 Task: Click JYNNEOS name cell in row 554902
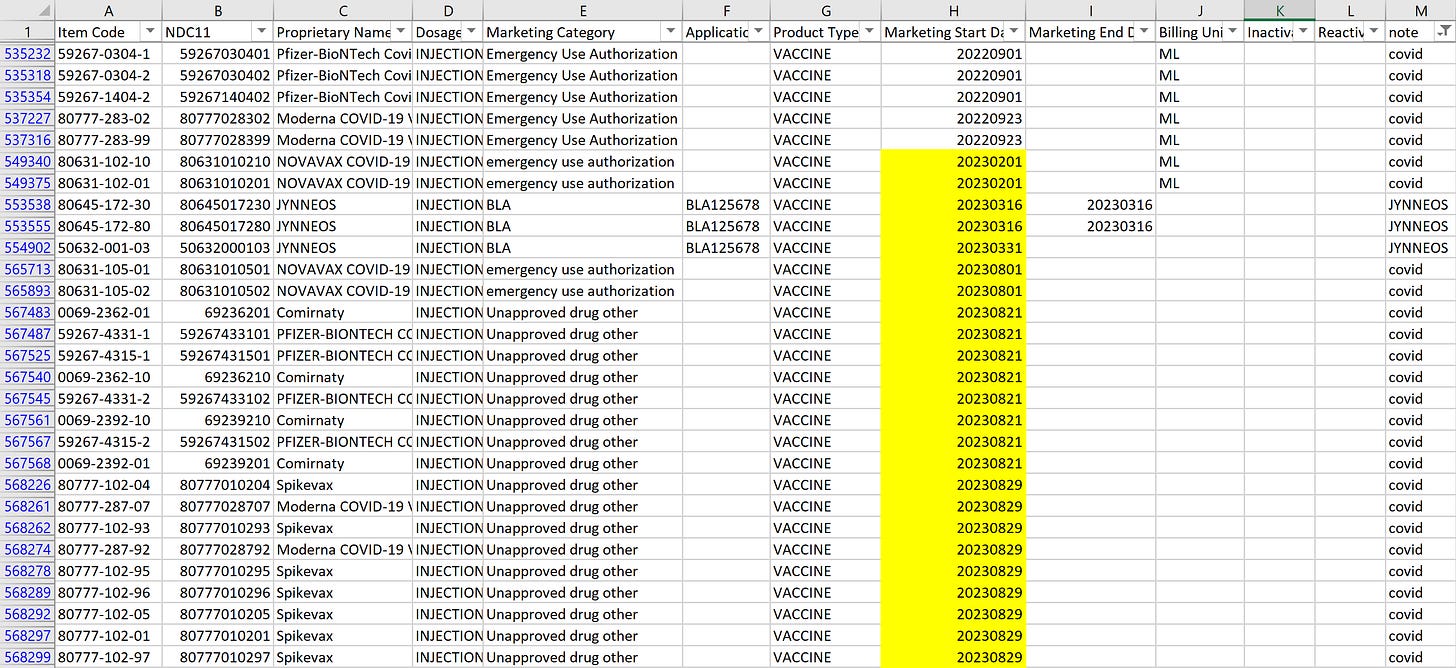pos(343,248)
